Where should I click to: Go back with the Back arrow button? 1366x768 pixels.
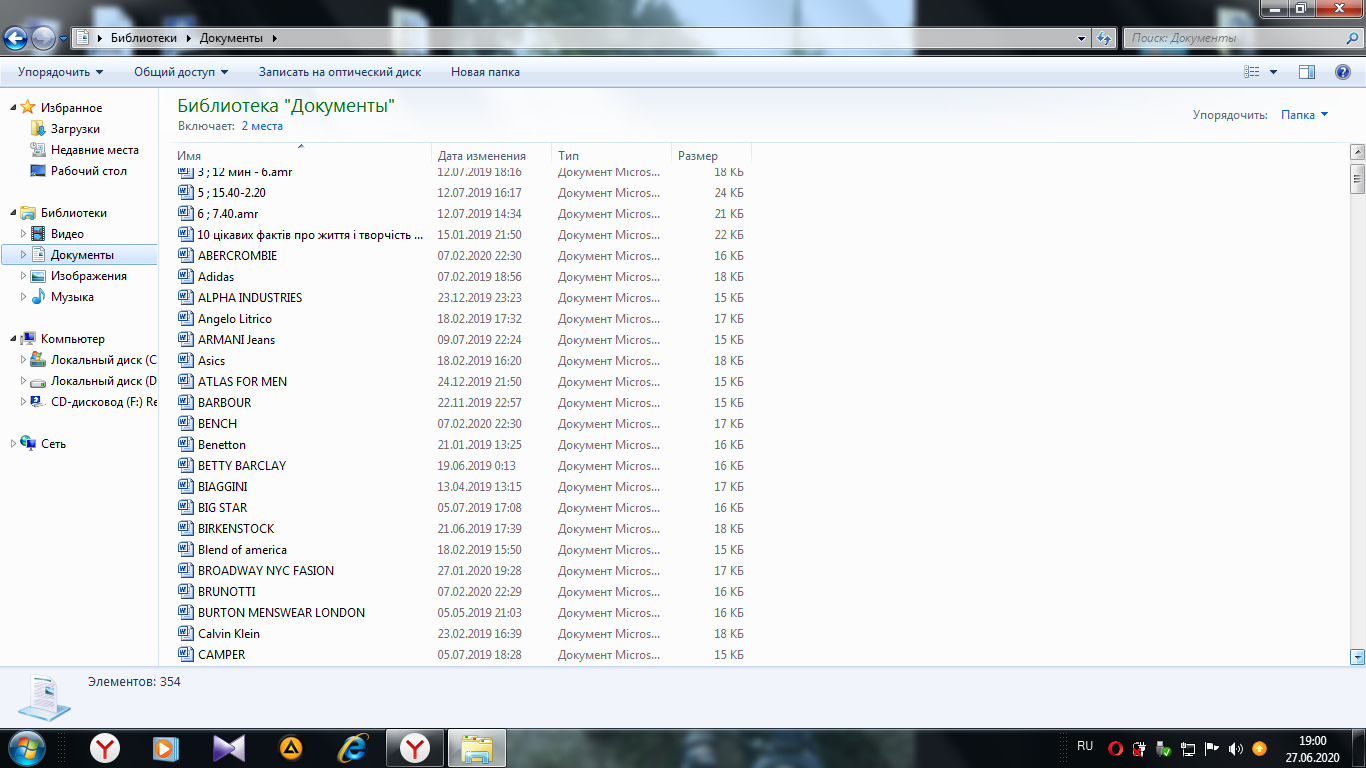[x=15, y=38]
